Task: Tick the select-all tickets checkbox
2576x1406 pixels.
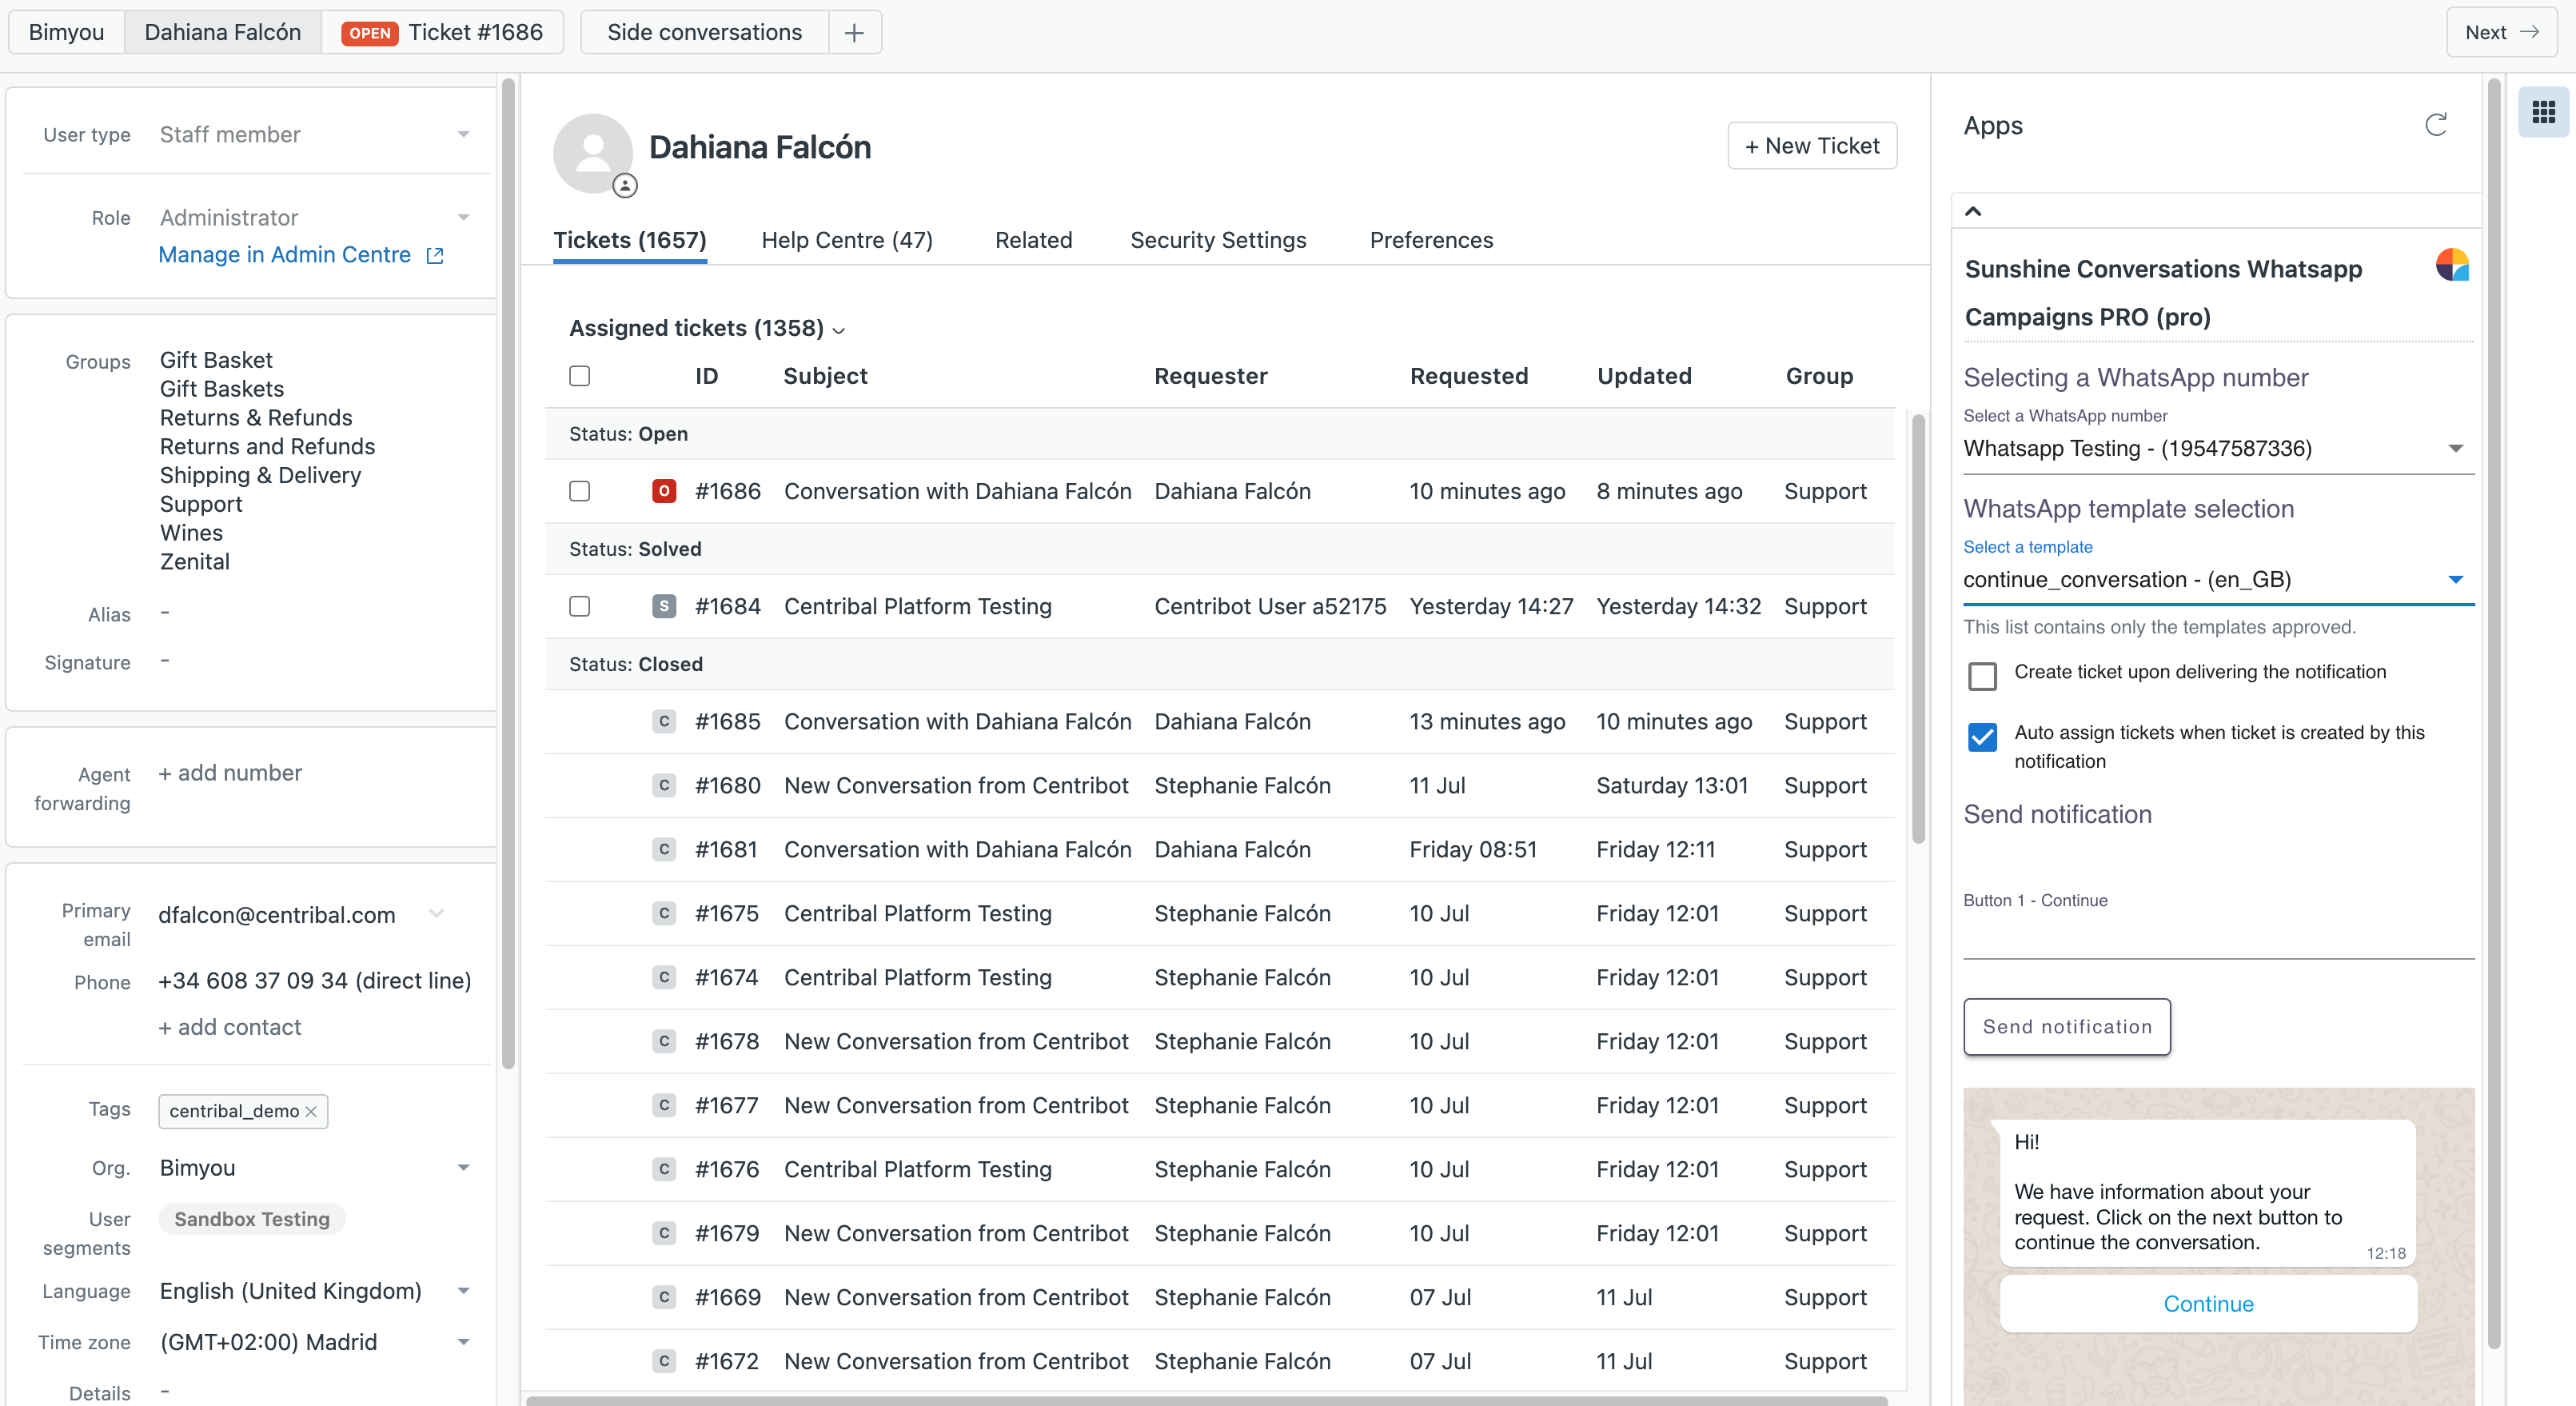Action: tap(579, 376)
